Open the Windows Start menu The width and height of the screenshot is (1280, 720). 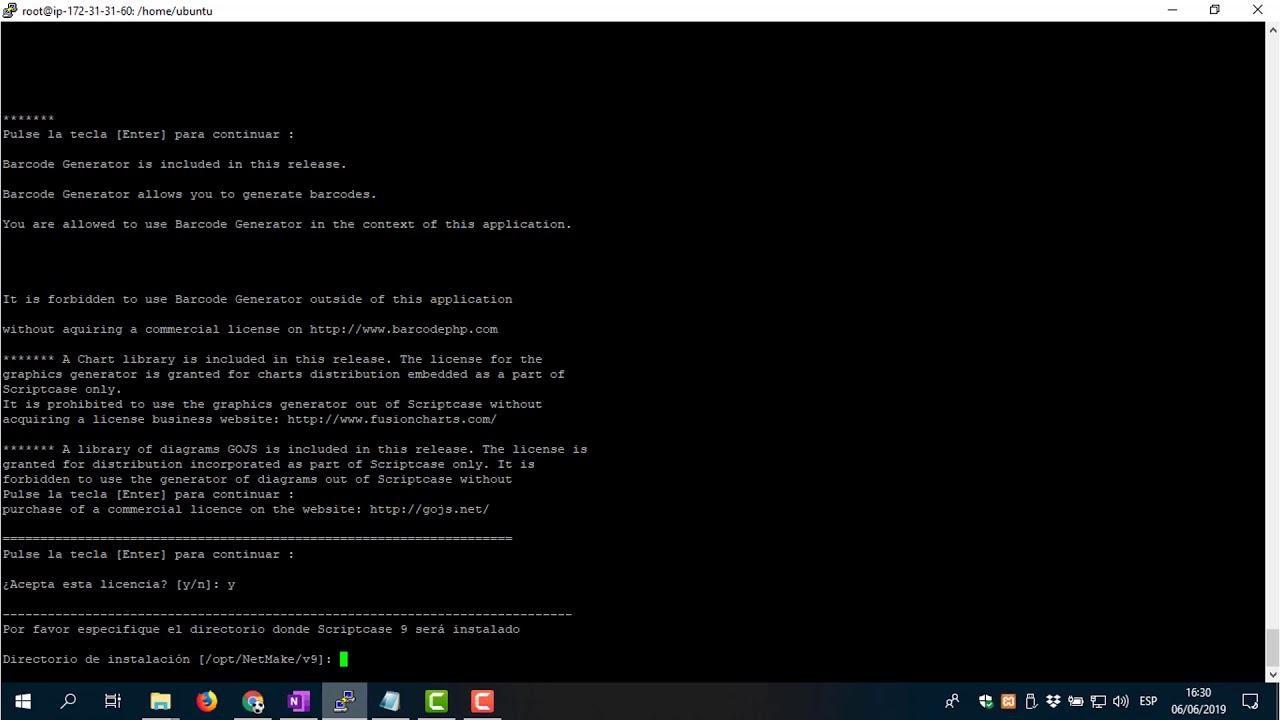click(22, 701)
